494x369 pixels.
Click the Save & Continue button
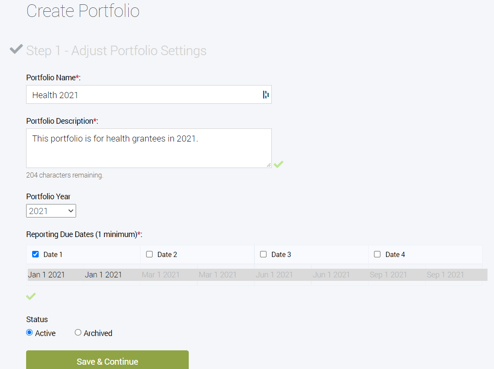coord(107,360)
